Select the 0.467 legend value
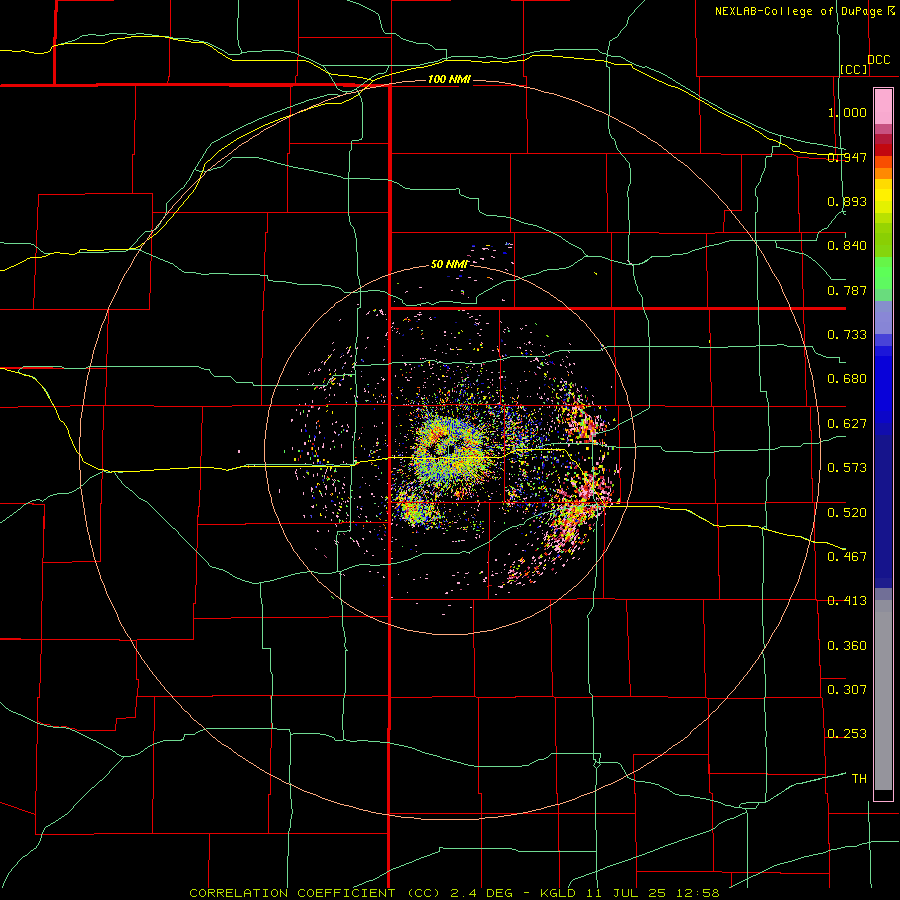900x900 pixels. point(847,557)
